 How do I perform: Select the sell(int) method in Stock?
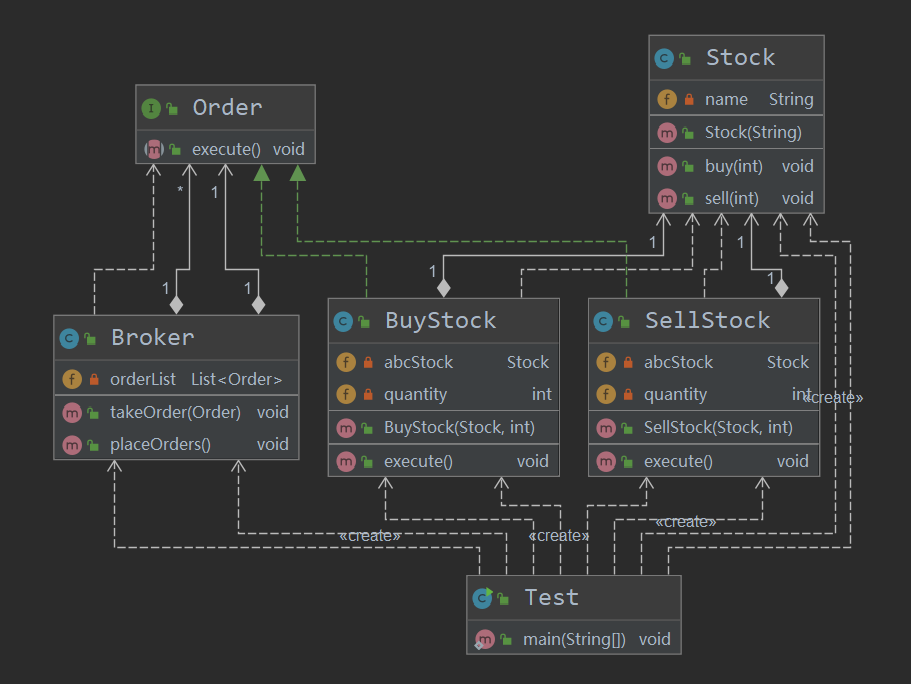point(731,198)
